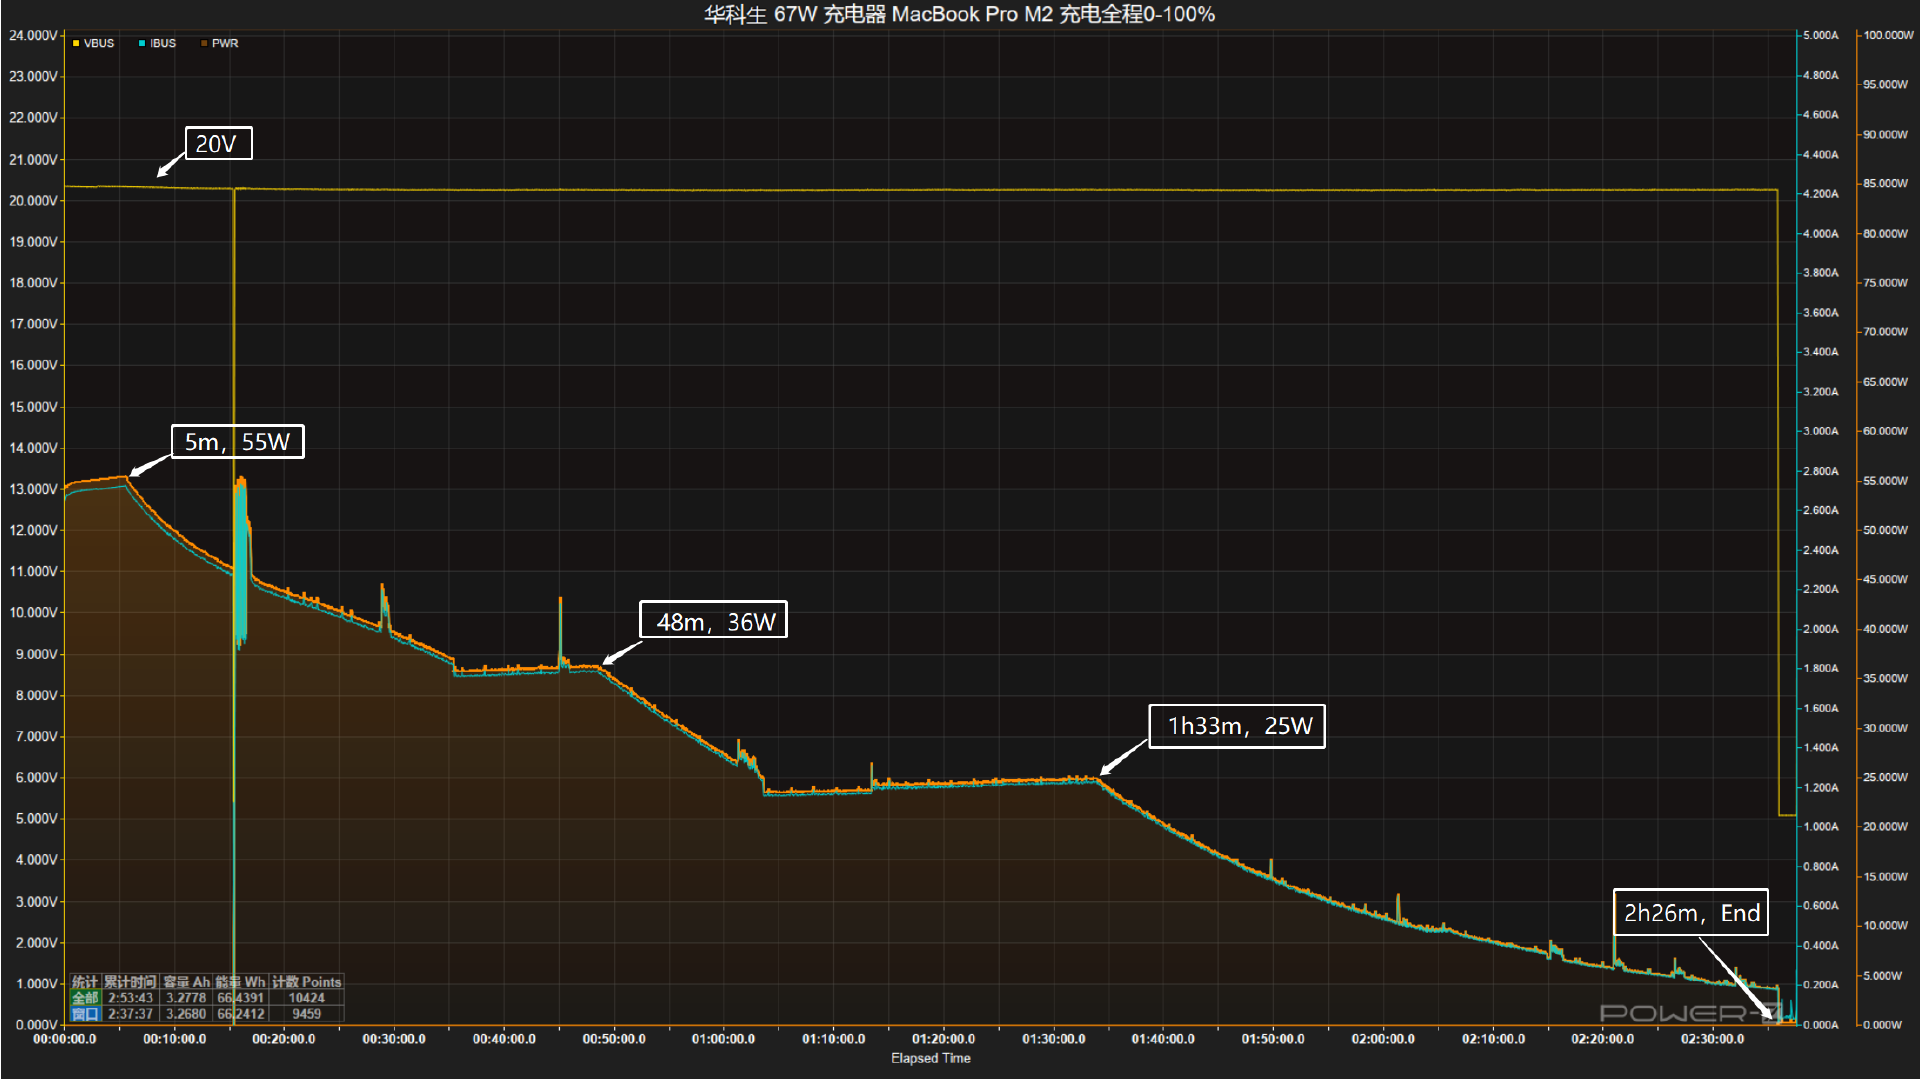Toggle the IBUS series in the legend
Image resolution: width=1920 pixels, height=1079 pixels.
click(157, 43)
